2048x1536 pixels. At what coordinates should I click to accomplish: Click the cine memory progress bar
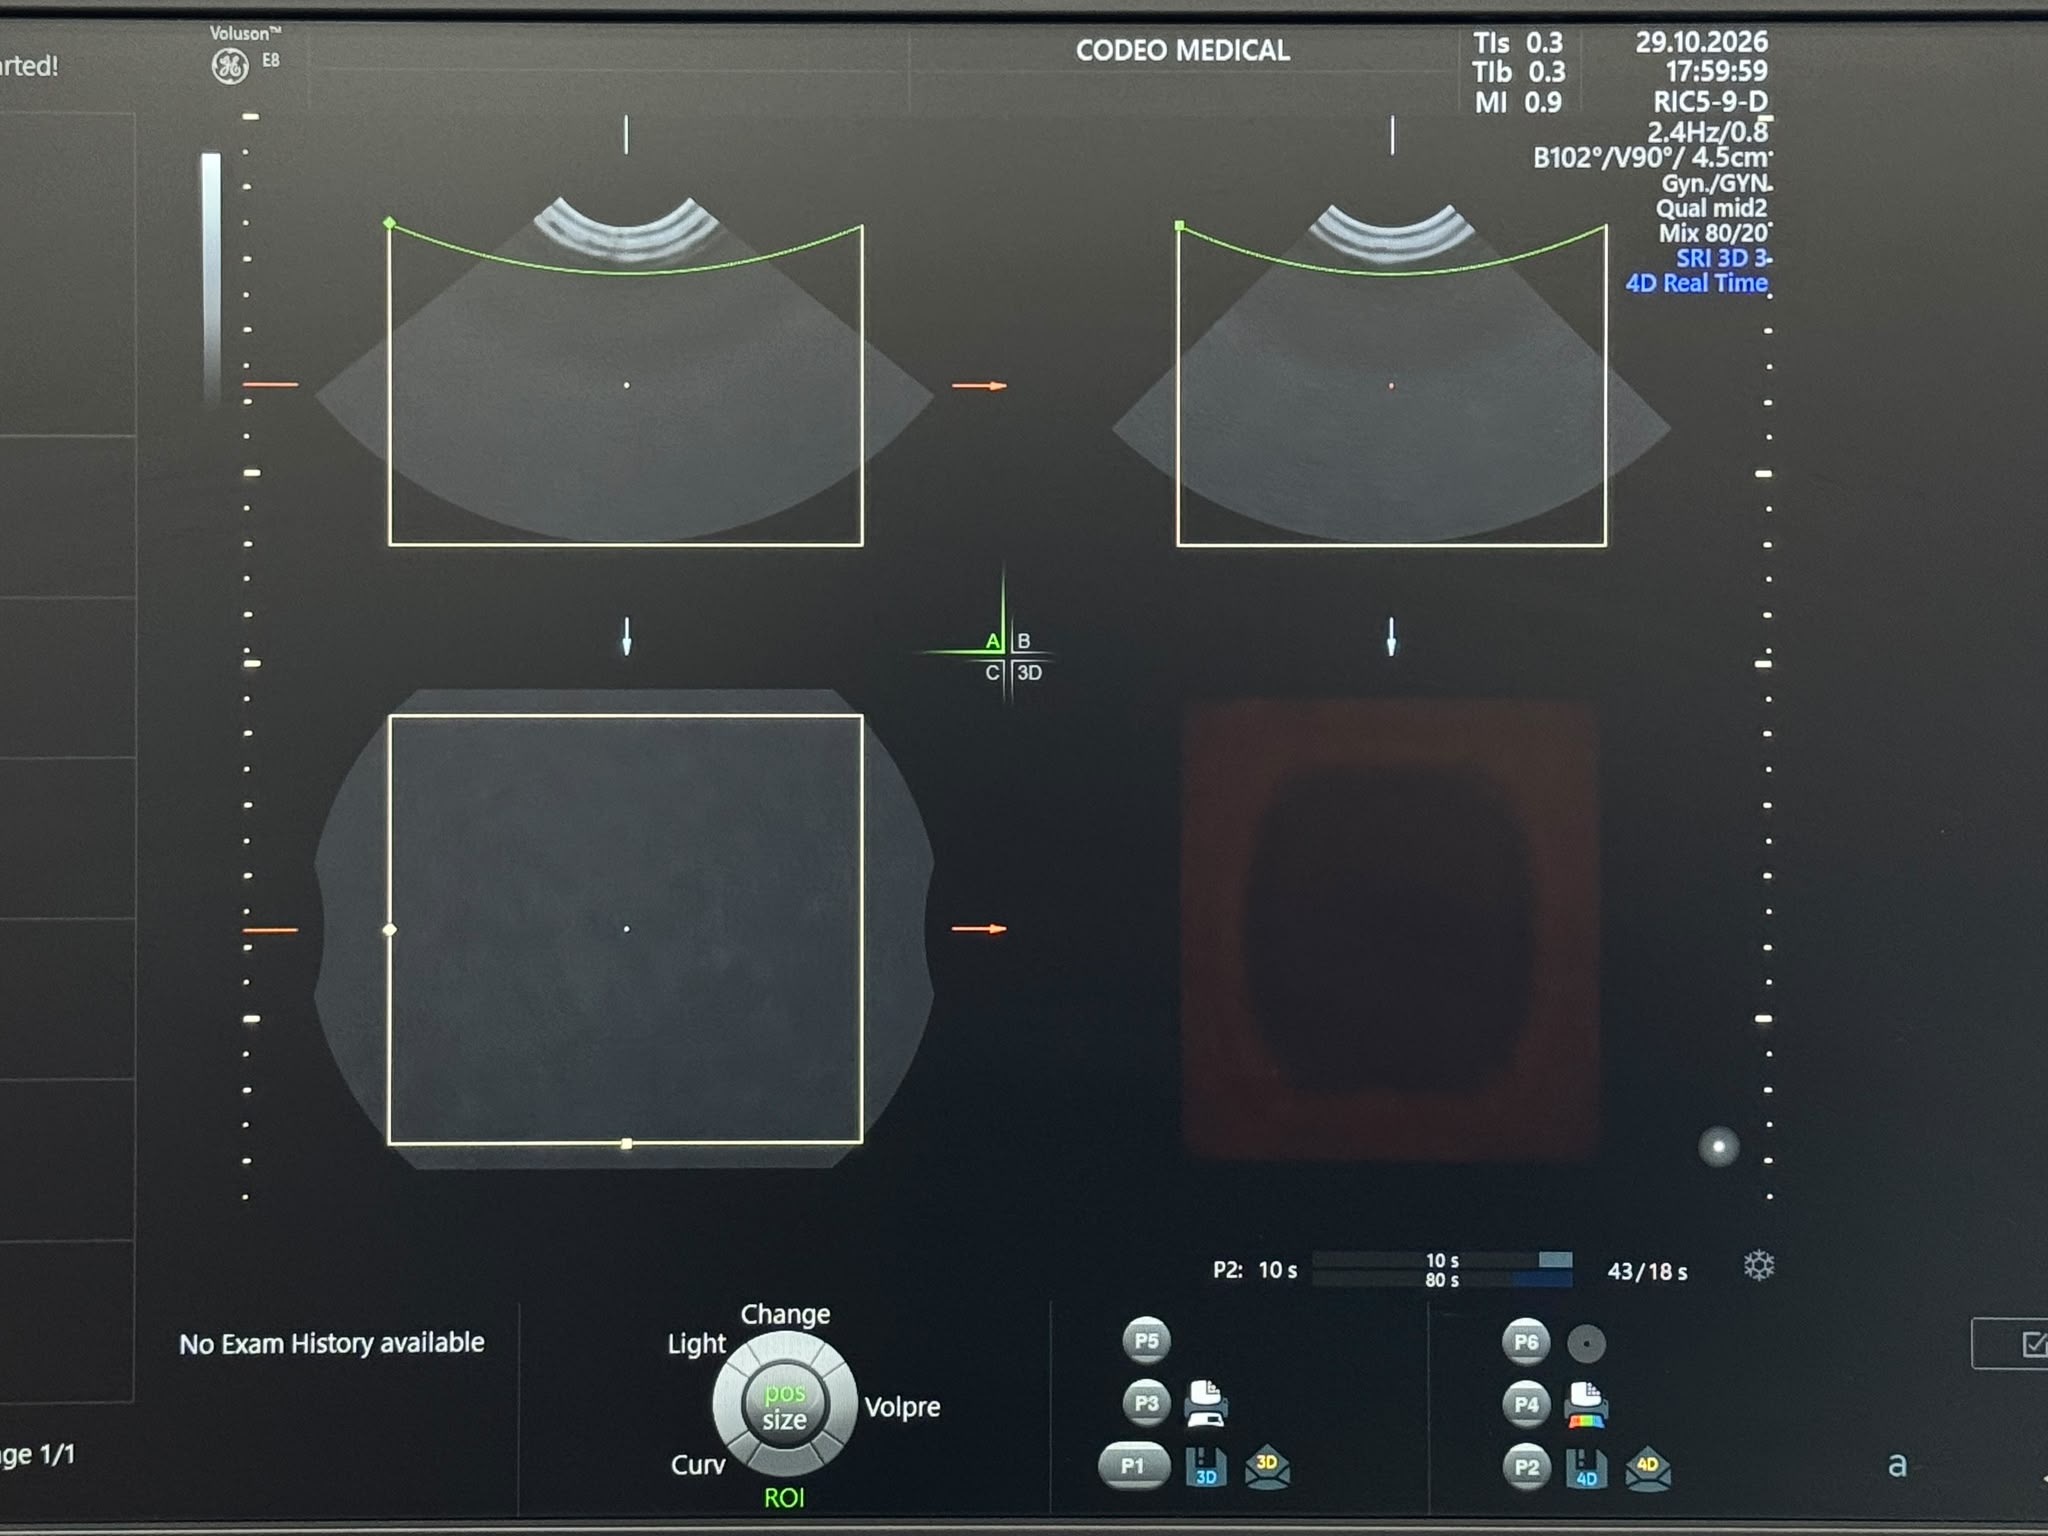(1442, 1270)
